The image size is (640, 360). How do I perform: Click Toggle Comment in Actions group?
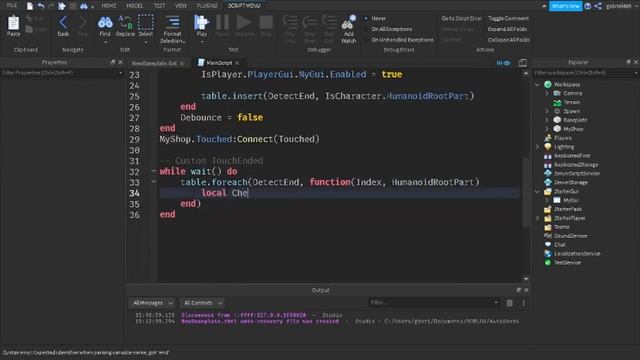pos(508,18)
